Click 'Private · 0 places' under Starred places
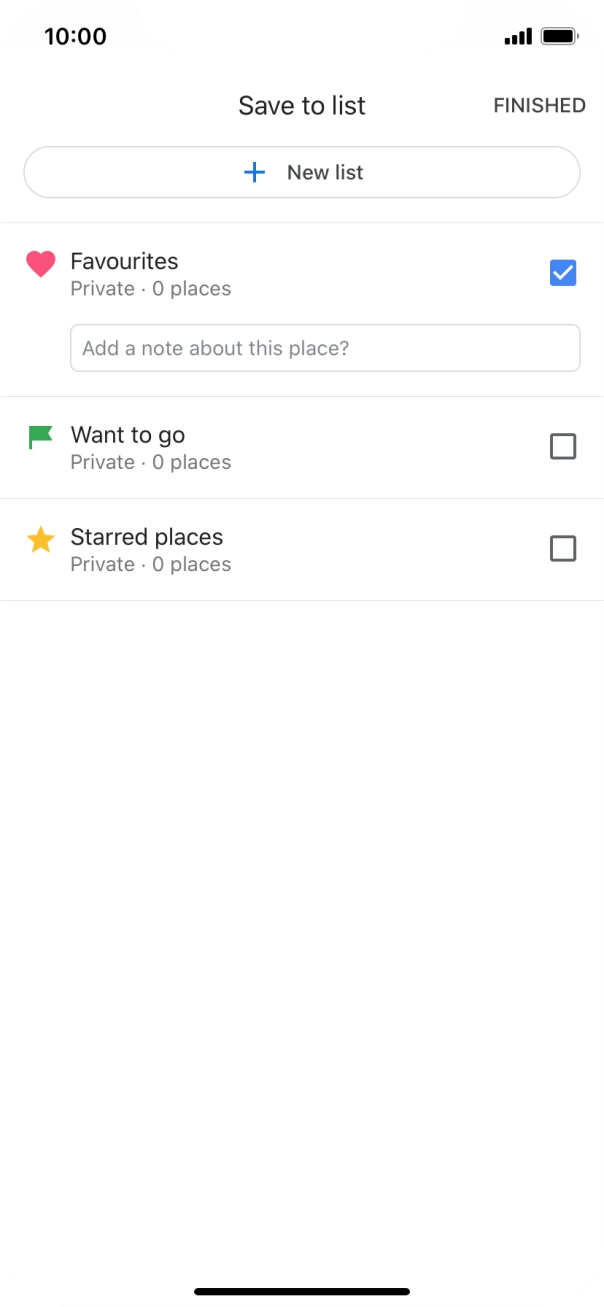 [x=150, y=564]
